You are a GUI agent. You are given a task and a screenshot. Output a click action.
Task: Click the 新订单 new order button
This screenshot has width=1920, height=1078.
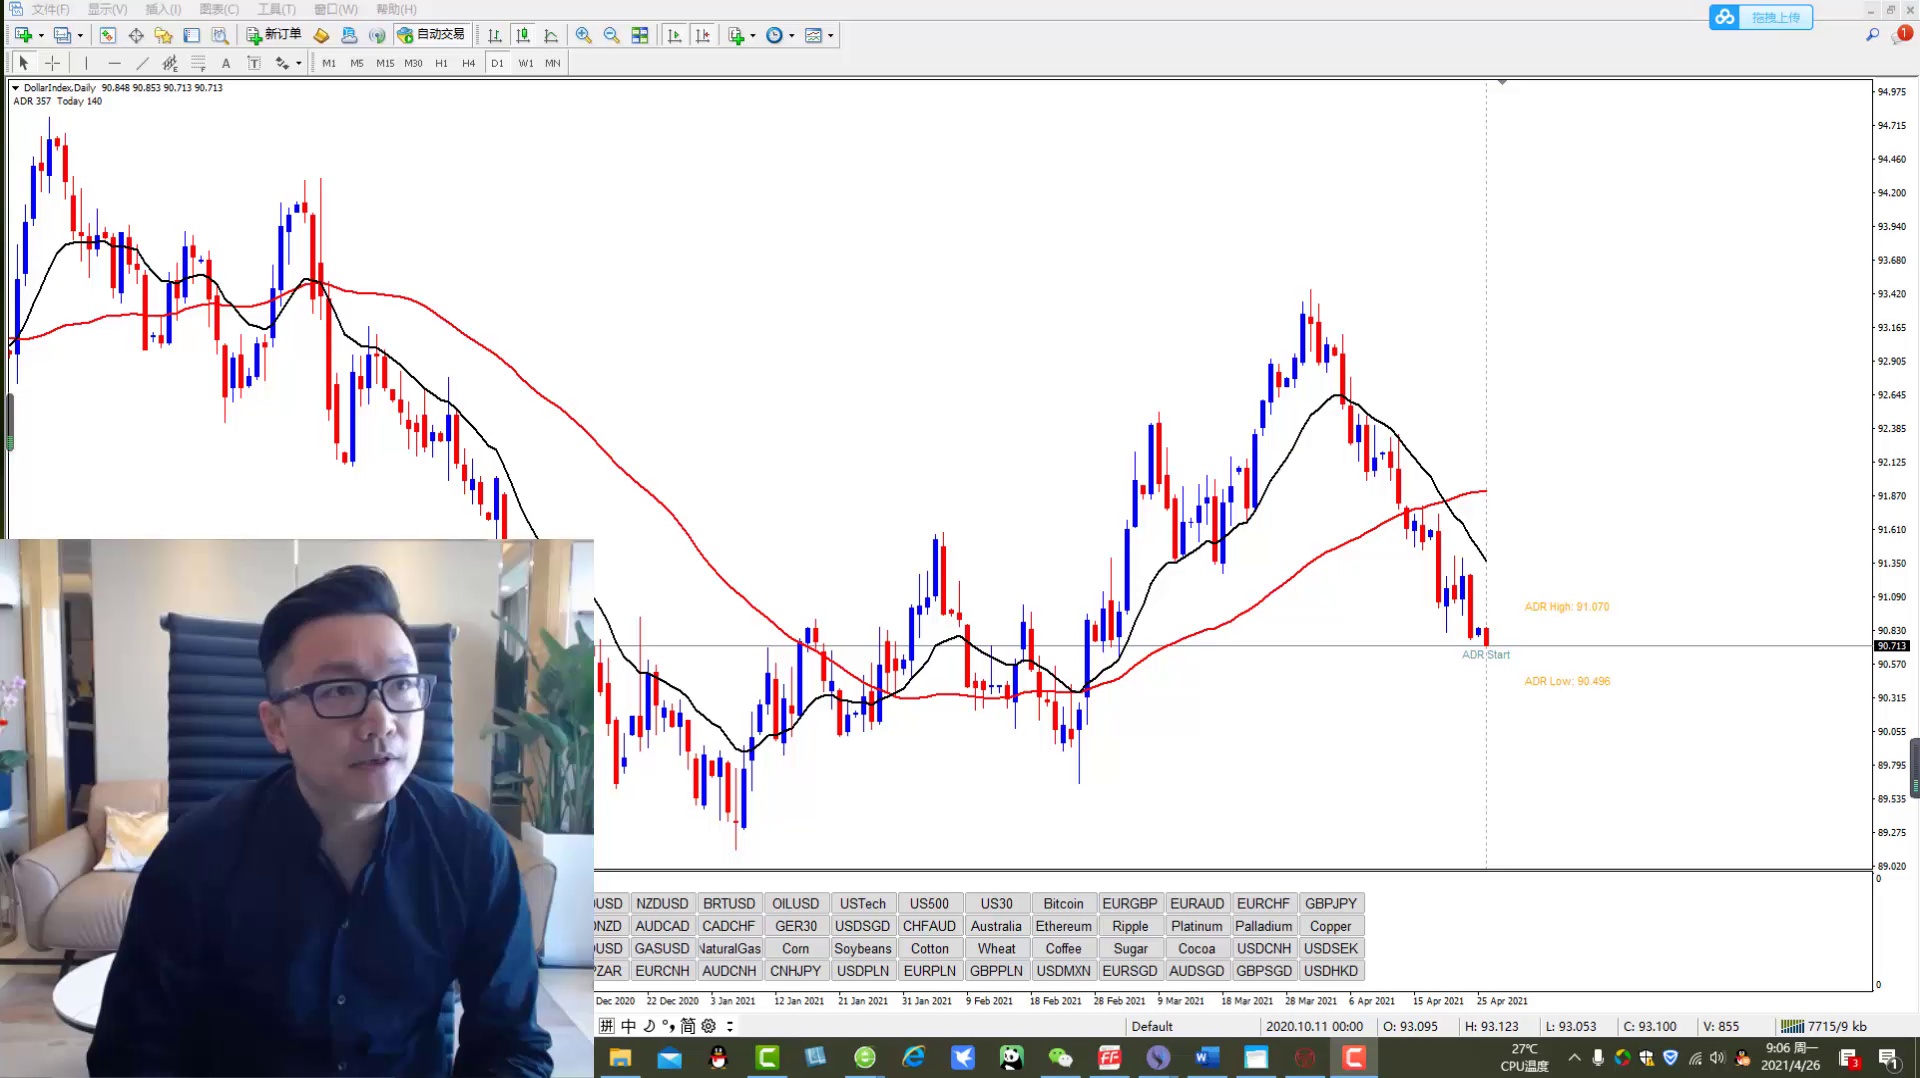[274, 35]
